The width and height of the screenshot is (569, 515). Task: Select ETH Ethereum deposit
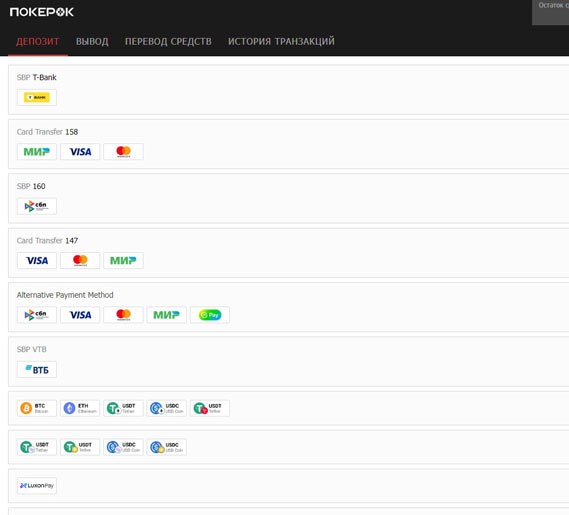(x=80, y=408)
